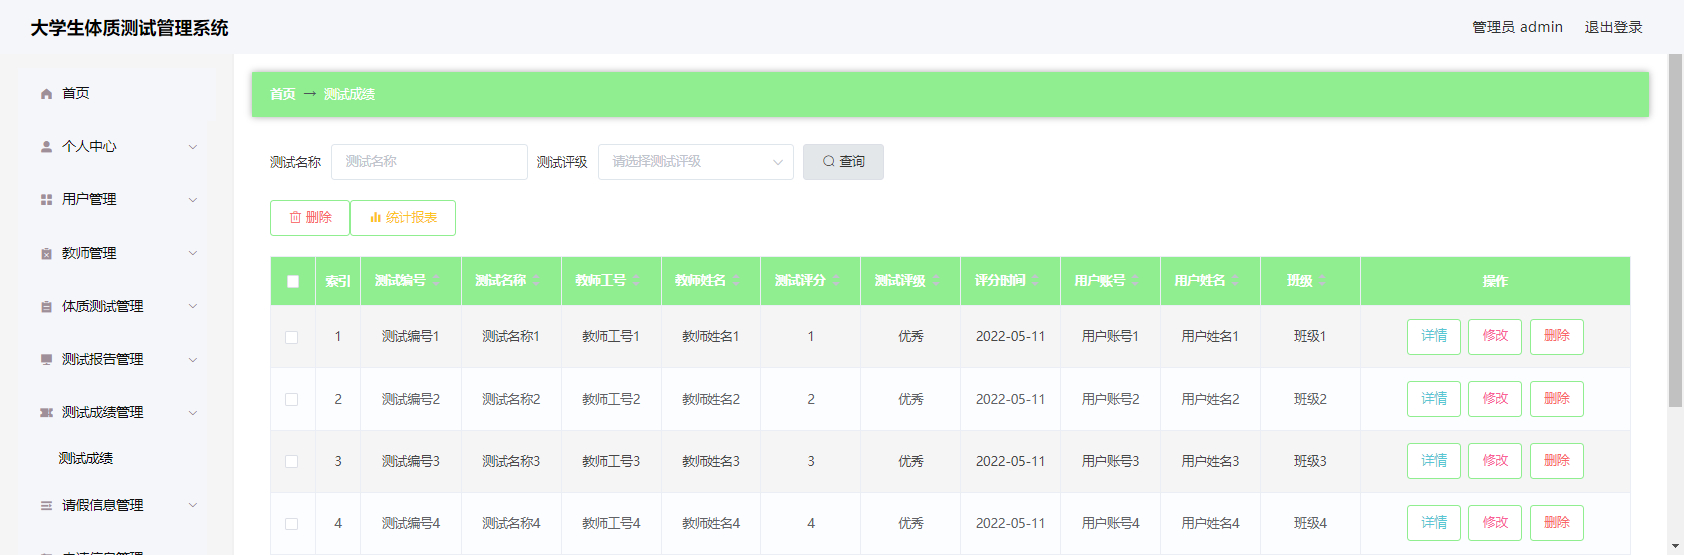Check the checkbox for row 测试编号2

click(291, 399)
